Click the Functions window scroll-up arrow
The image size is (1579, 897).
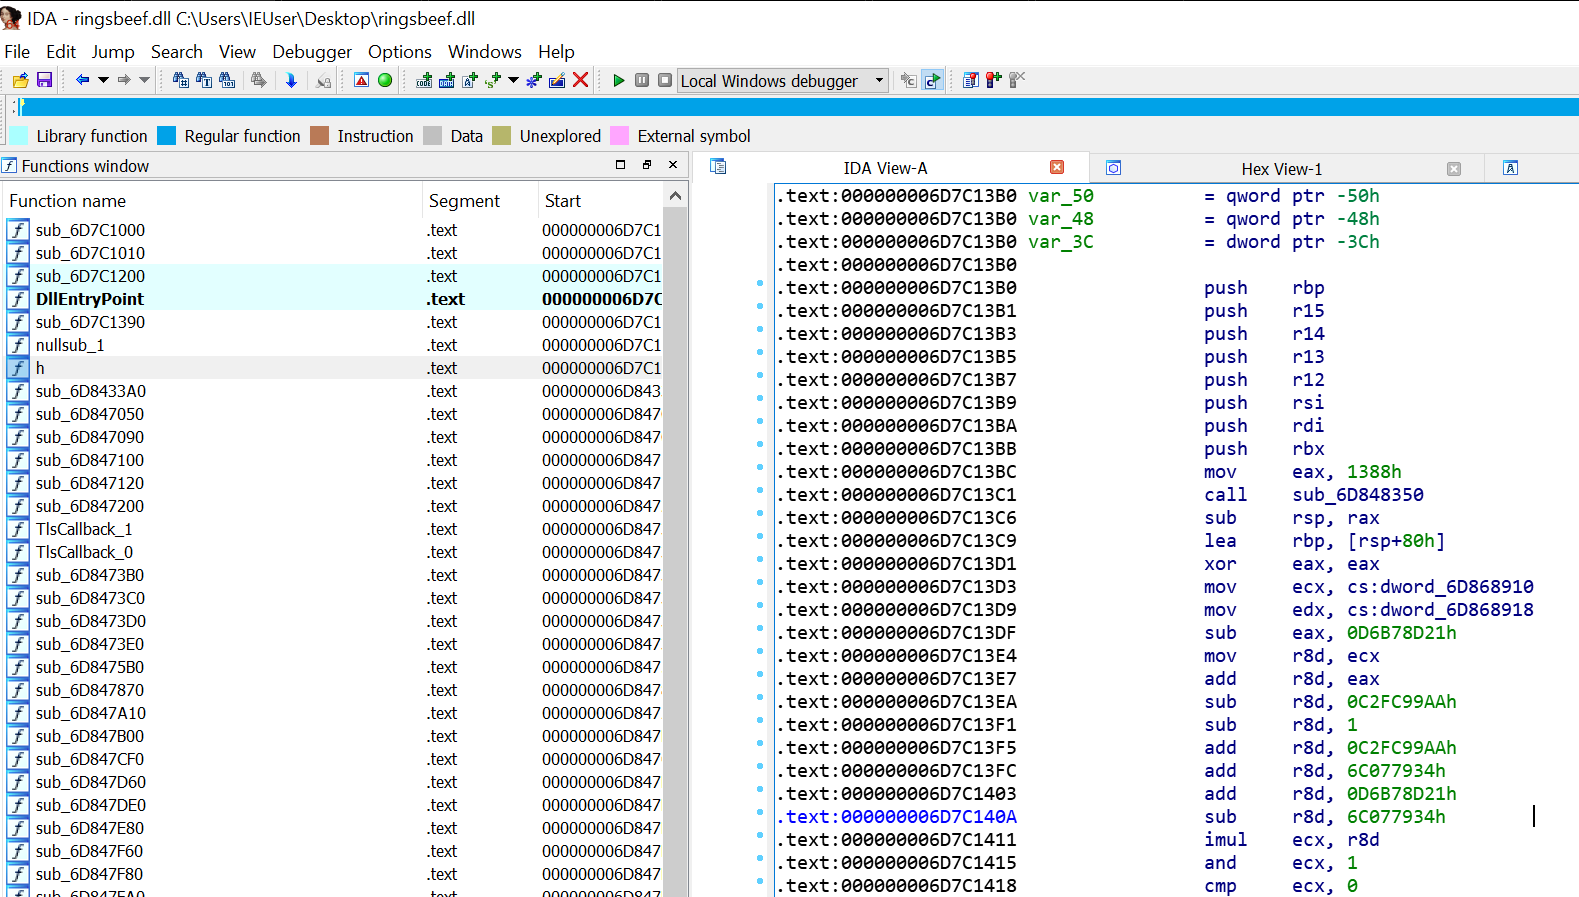(x=676, y=196)
